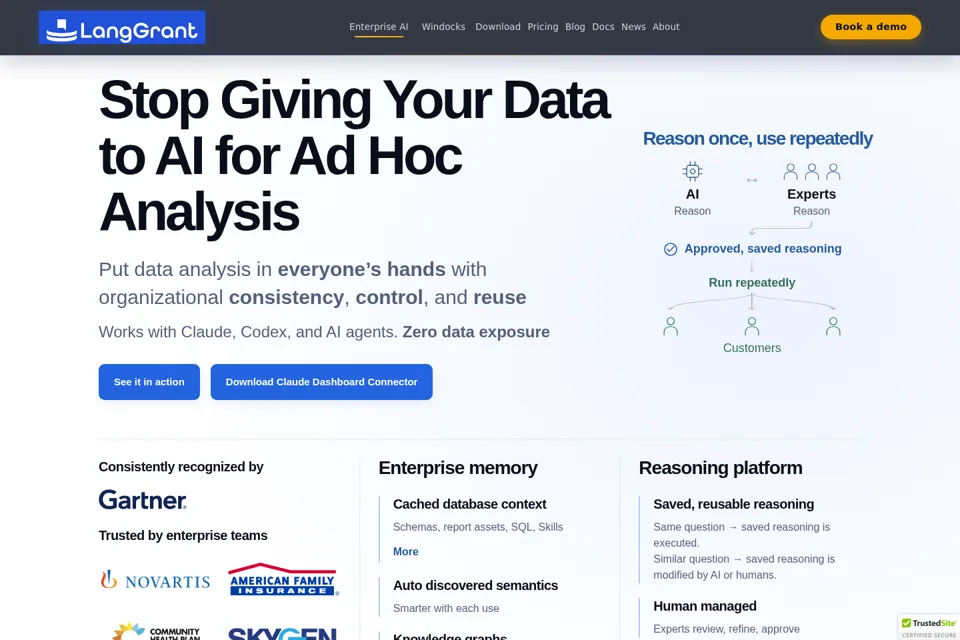960x640 pixels.
Task: Go to the Download page
Action: pos(498,27)
